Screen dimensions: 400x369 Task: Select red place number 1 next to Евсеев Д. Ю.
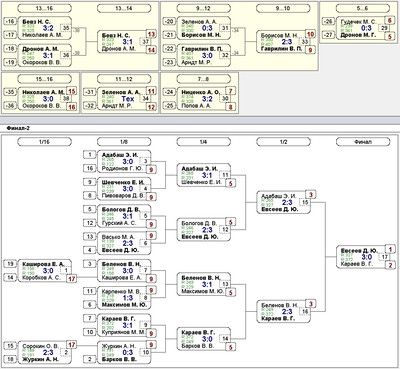(x=390, y=249)
